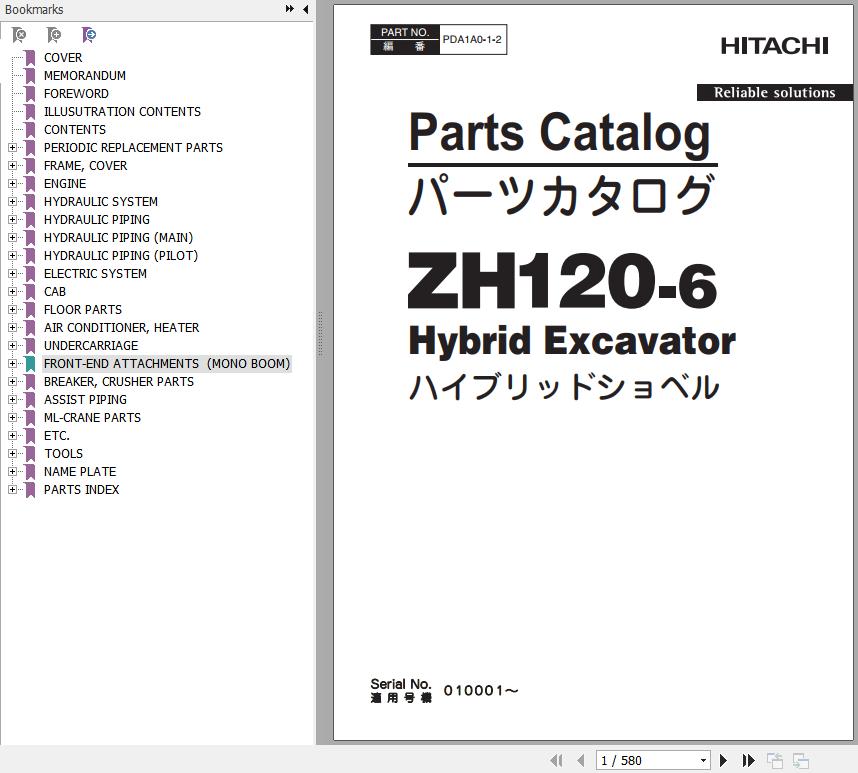Expand the NAME PLATE node

pos(12,472)
